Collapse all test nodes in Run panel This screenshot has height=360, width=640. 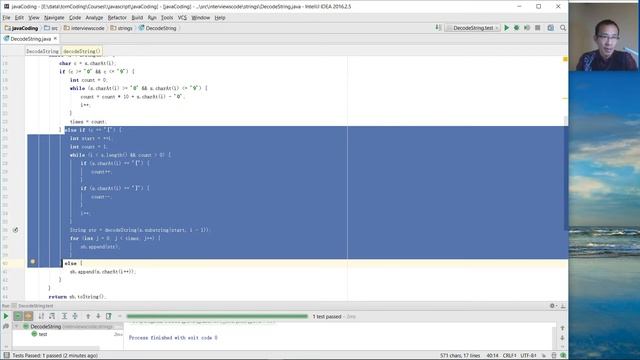tap(75, 316)
